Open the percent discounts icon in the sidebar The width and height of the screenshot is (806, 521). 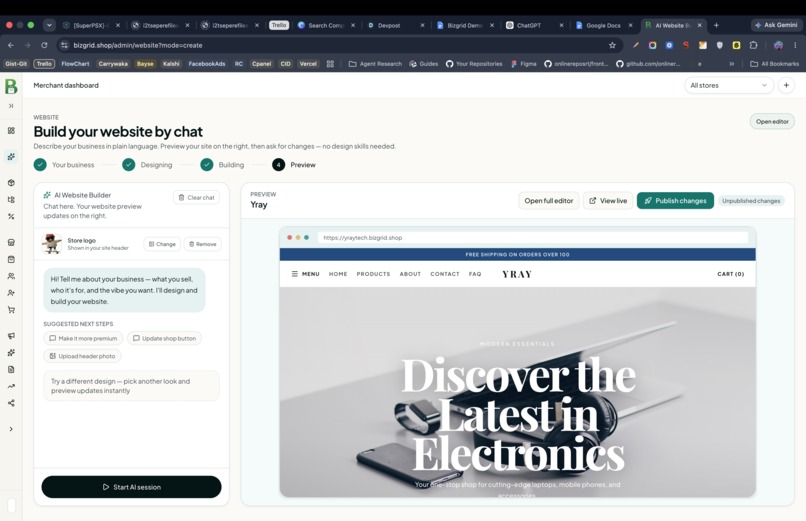pyautogui.click(x=11, y=216)
